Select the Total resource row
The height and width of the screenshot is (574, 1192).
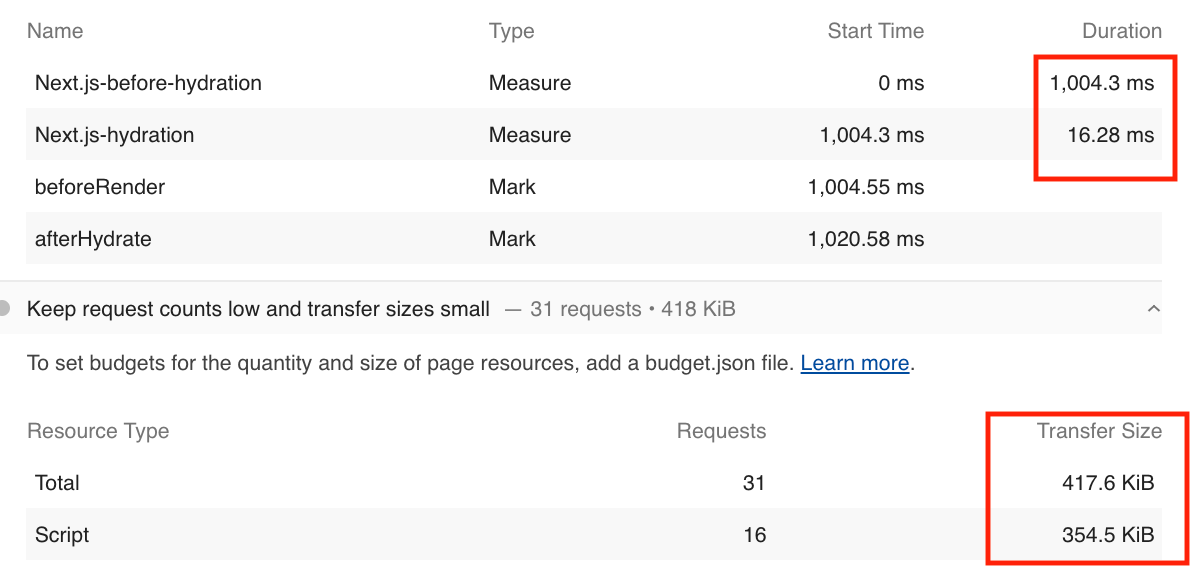click(594, 483)
